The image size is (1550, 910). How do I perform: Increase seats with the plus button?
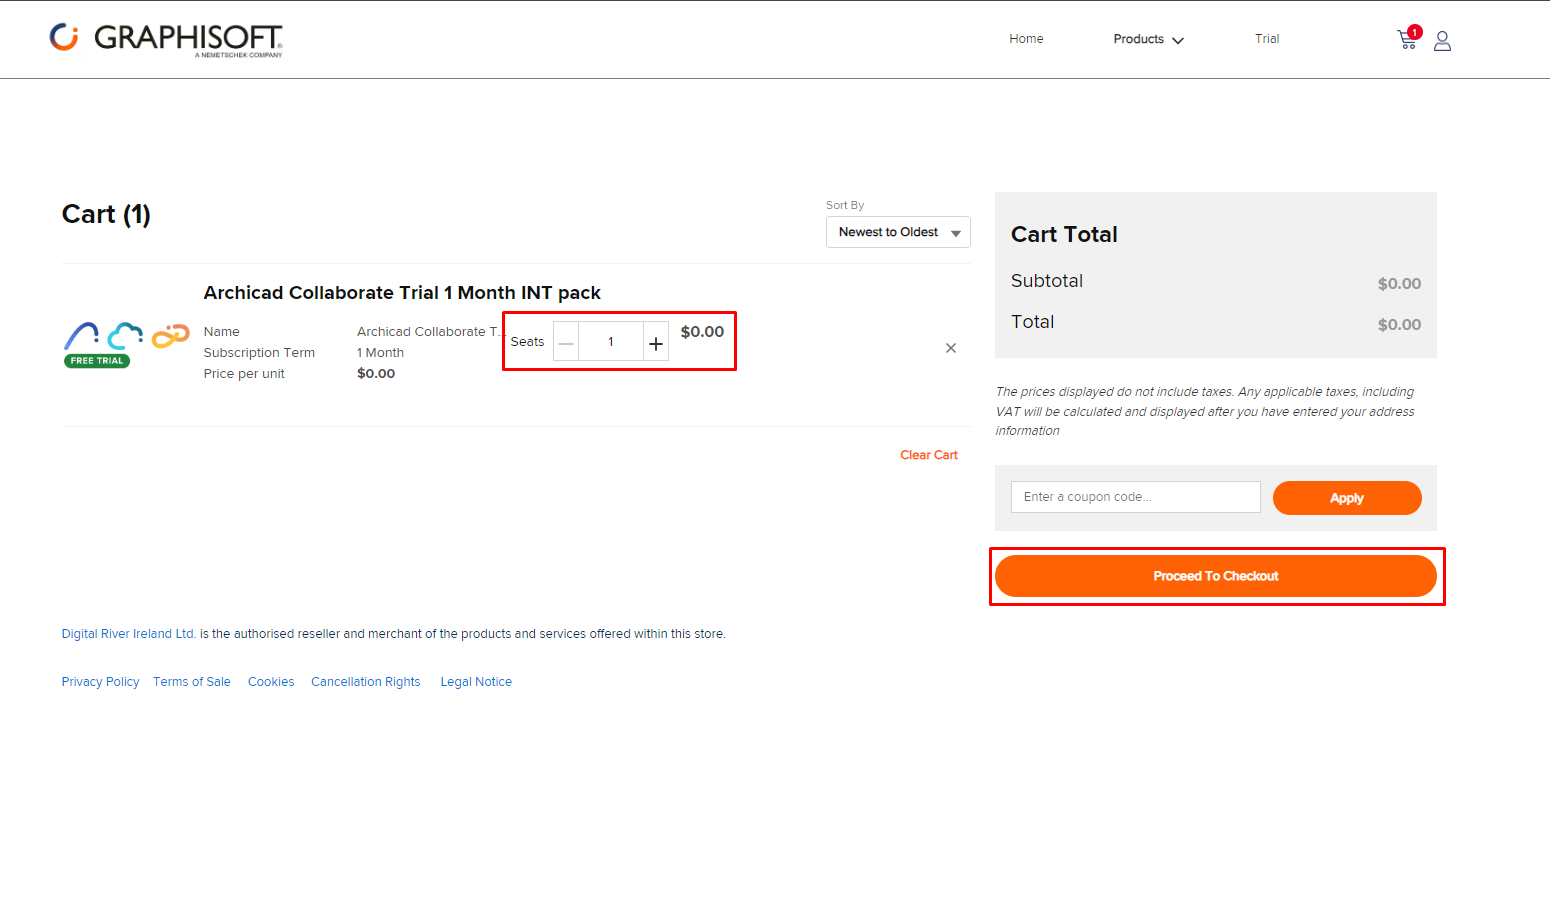(656, 343)
